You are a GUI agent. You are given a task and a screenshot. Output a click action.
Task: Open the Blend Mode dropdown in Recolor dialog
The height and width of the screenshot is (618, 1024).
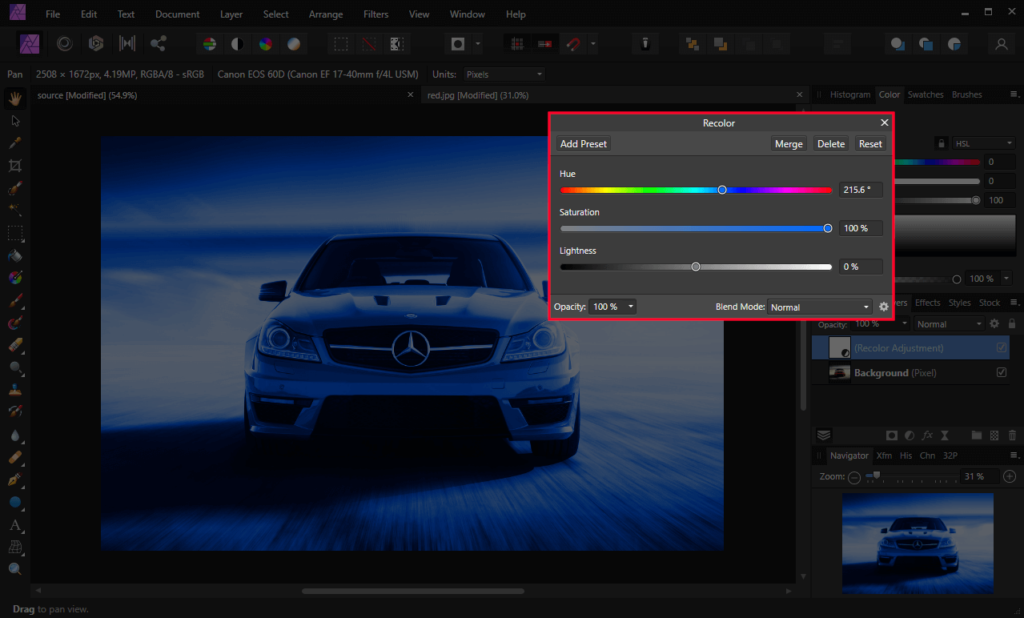pyautogui.click(x=818, y=306)
